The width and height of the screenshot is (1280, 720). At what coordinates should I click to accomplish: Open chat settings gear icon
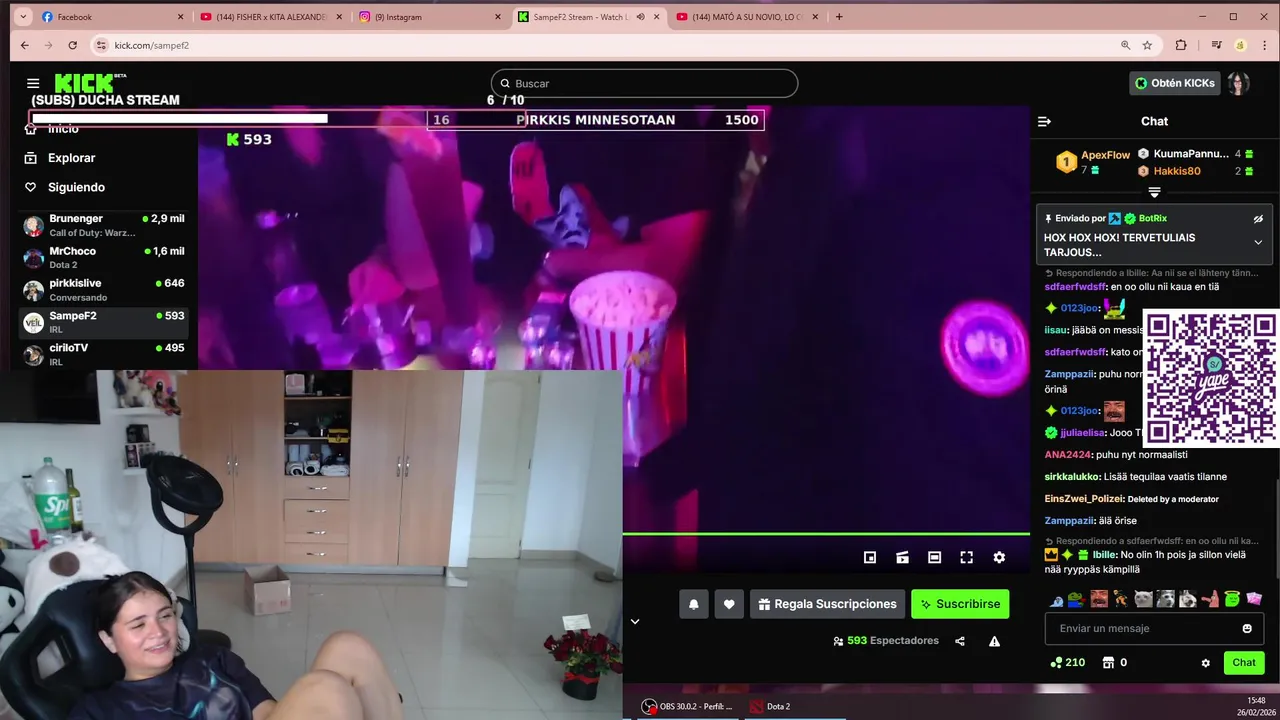pos(1205,663)
